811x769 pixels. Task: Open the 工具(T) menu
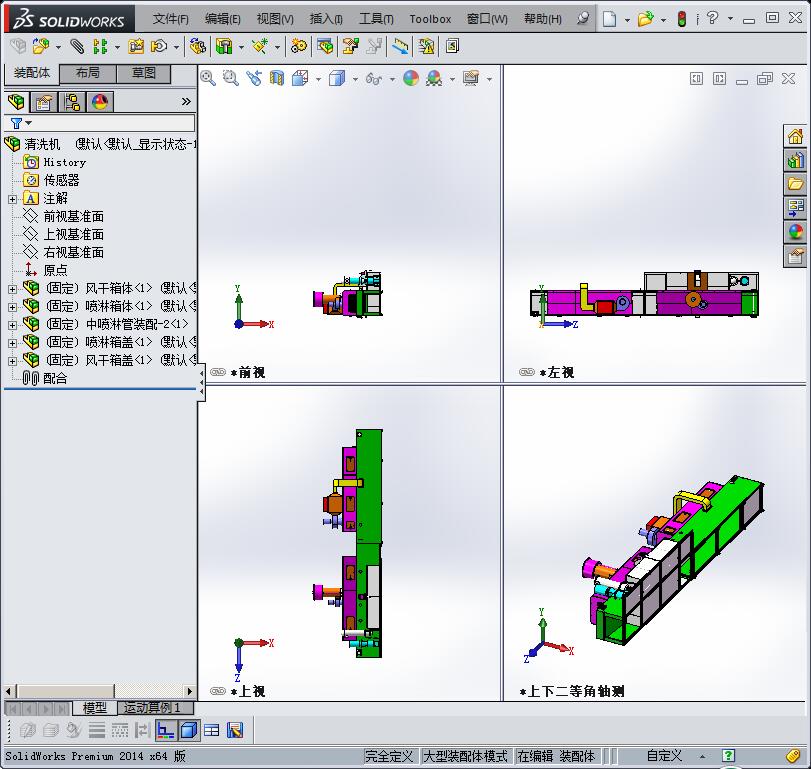(377, 19)
